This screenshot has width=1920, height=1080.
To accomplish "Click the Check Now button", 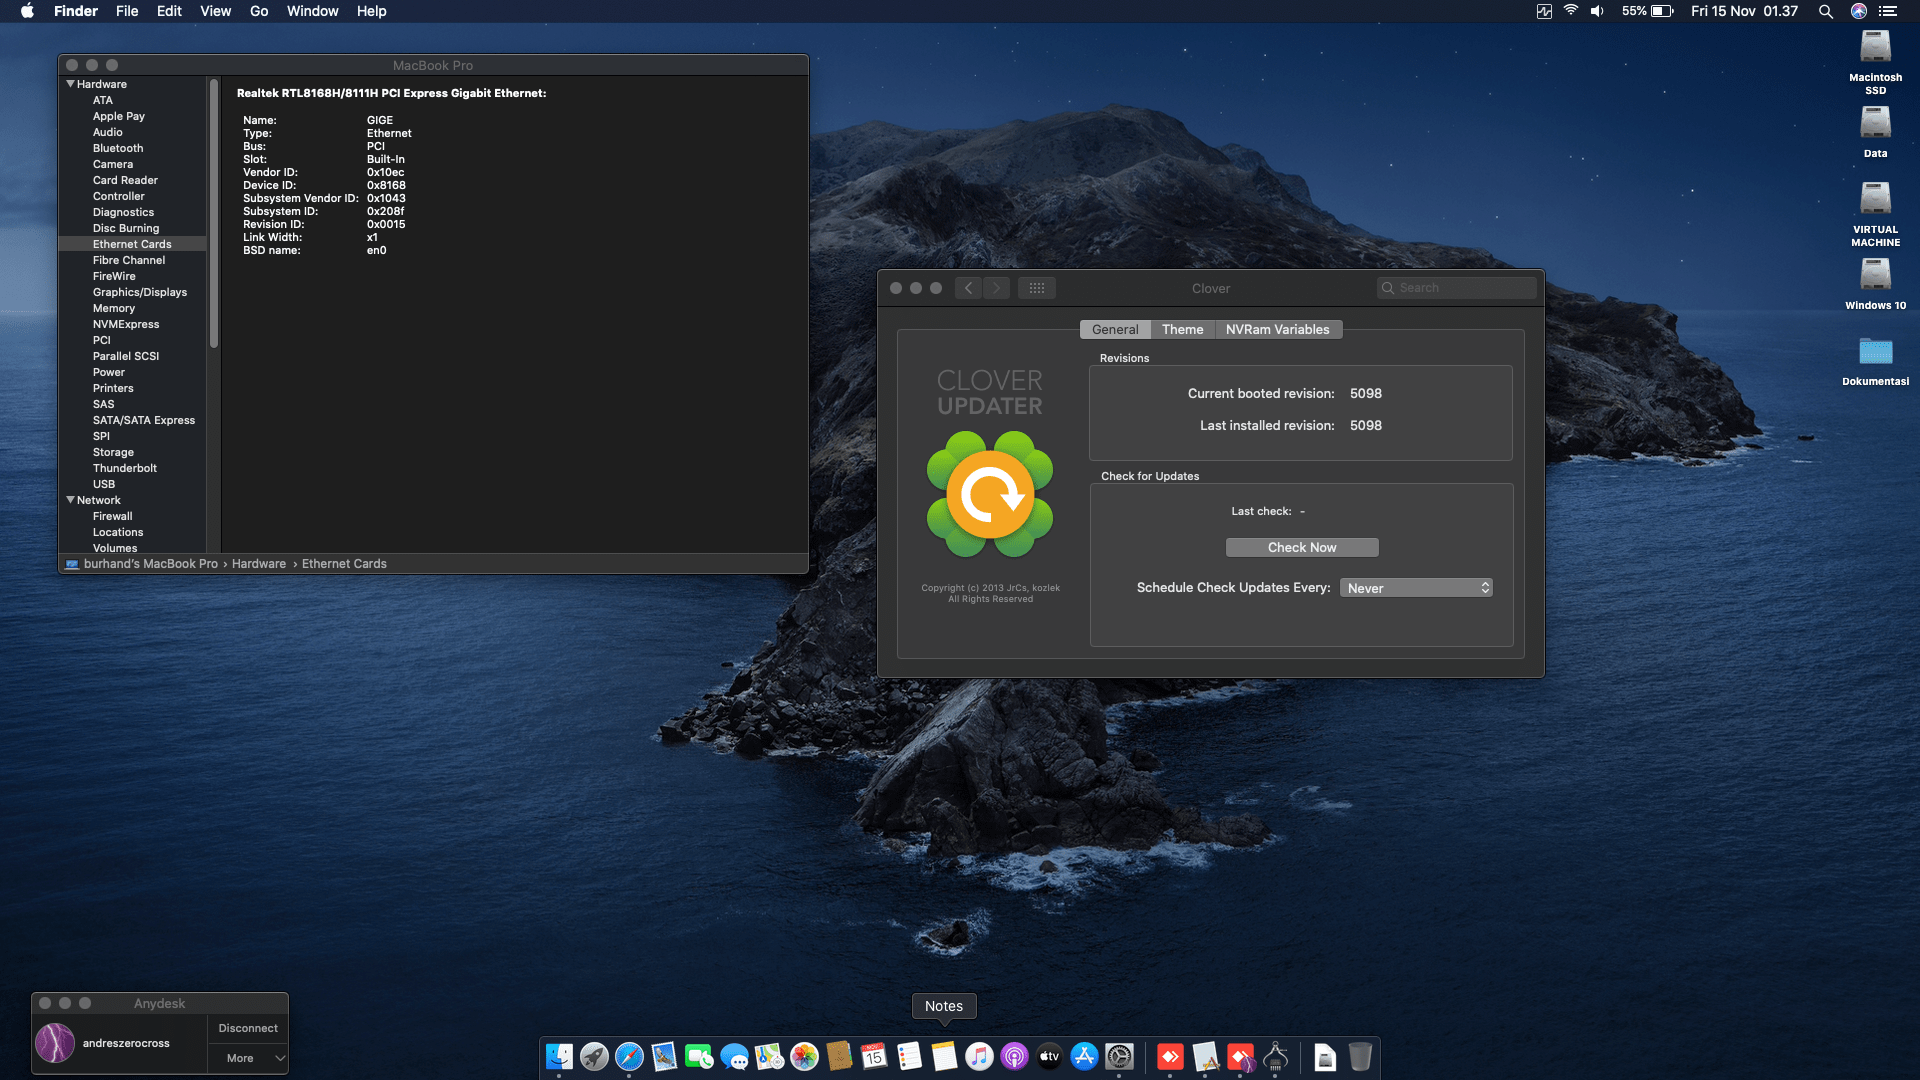I will 1301,547.
